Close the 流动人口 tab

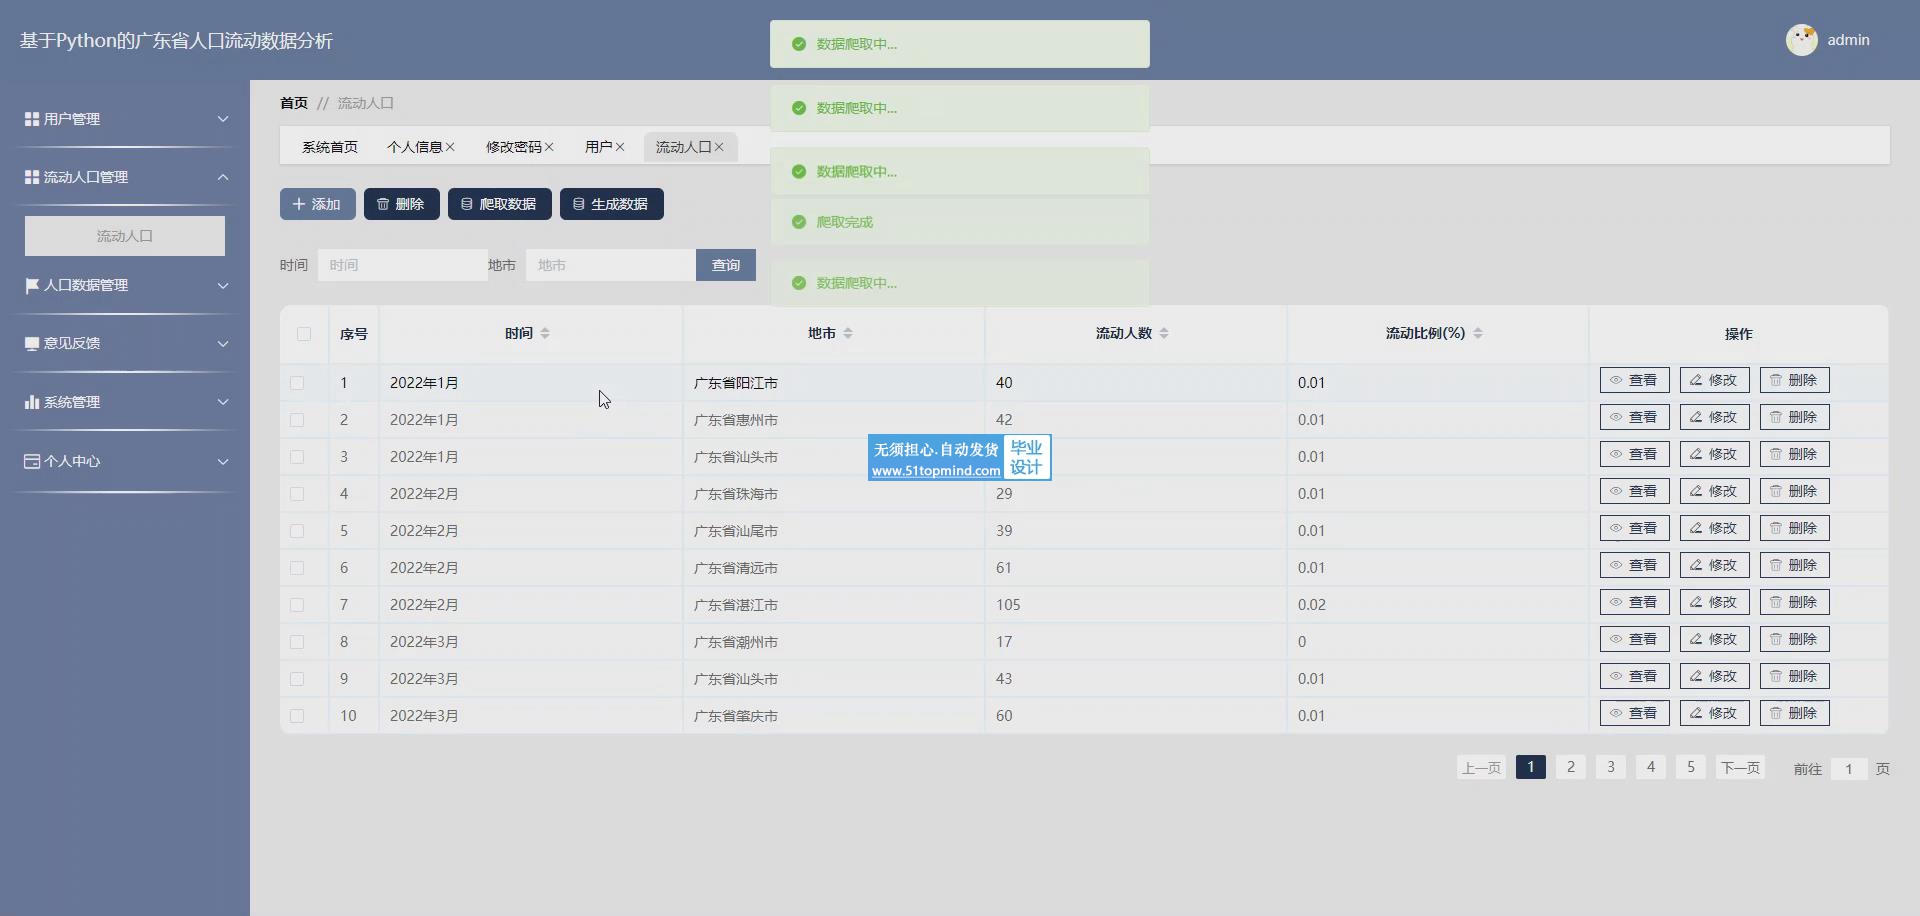pos(719,147)
